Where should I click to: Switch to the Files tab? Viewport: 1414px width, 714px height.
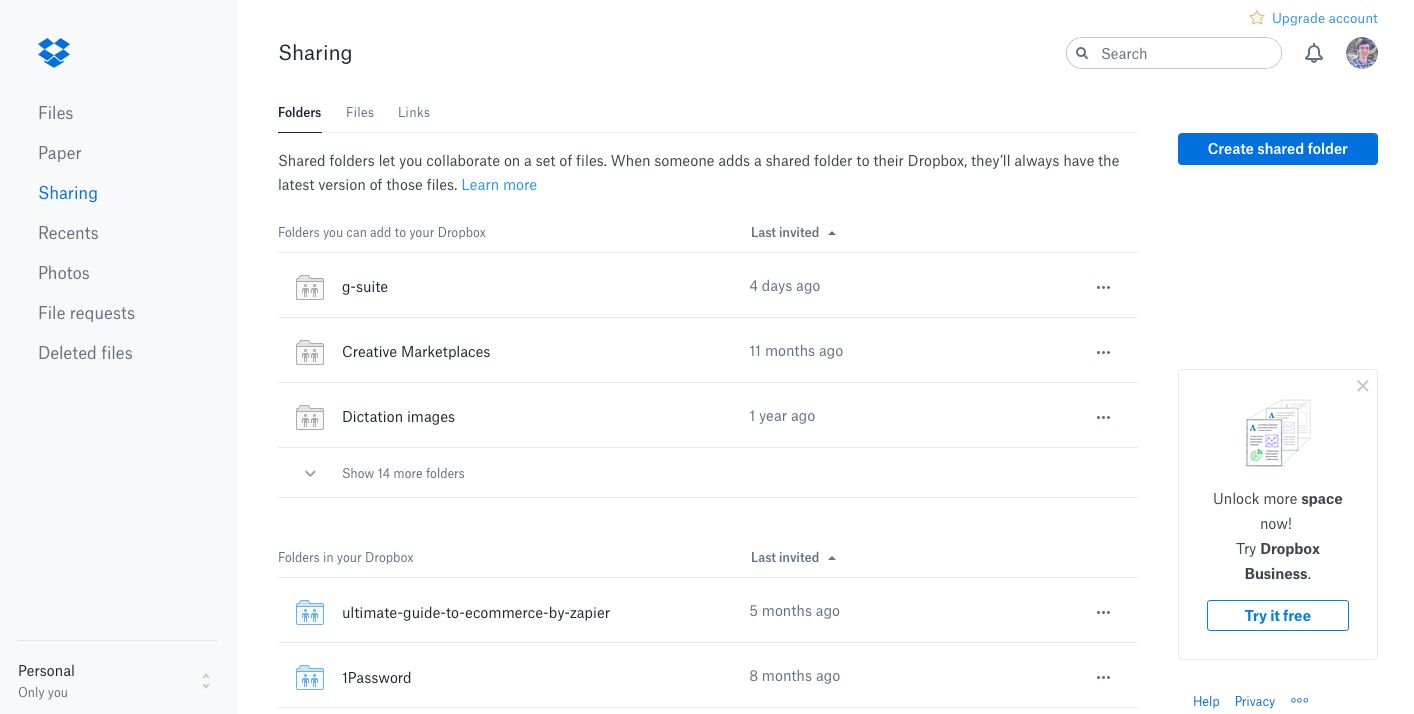click(360, 112)
